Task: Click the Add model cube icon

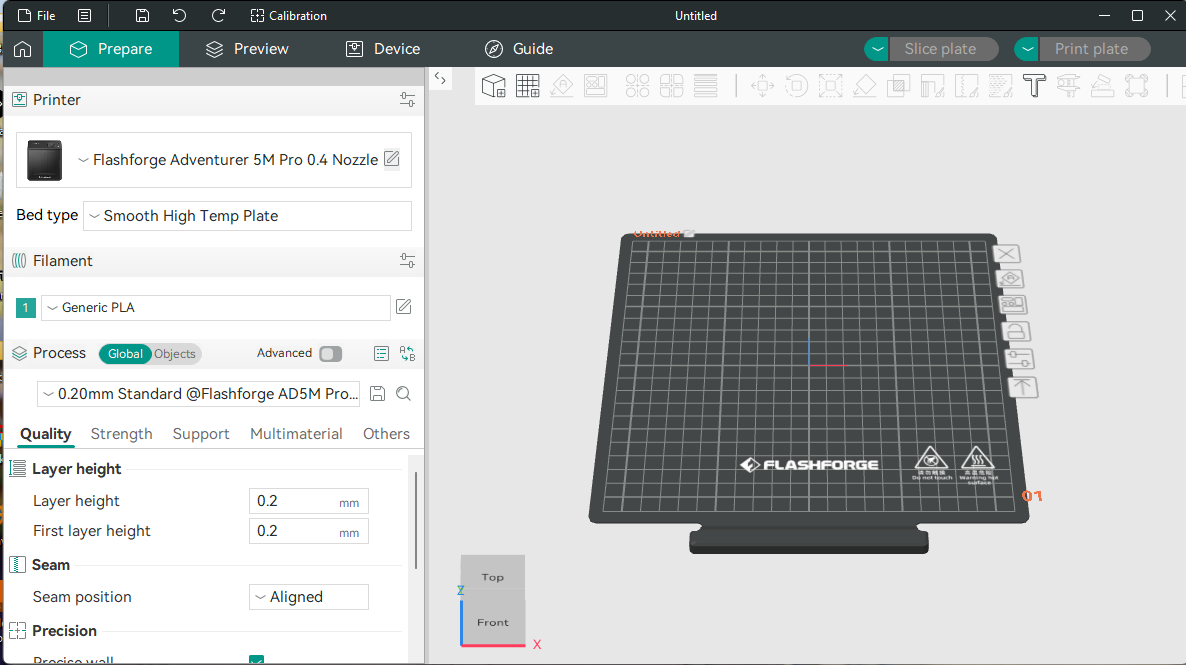Action: tap(494, 85)
